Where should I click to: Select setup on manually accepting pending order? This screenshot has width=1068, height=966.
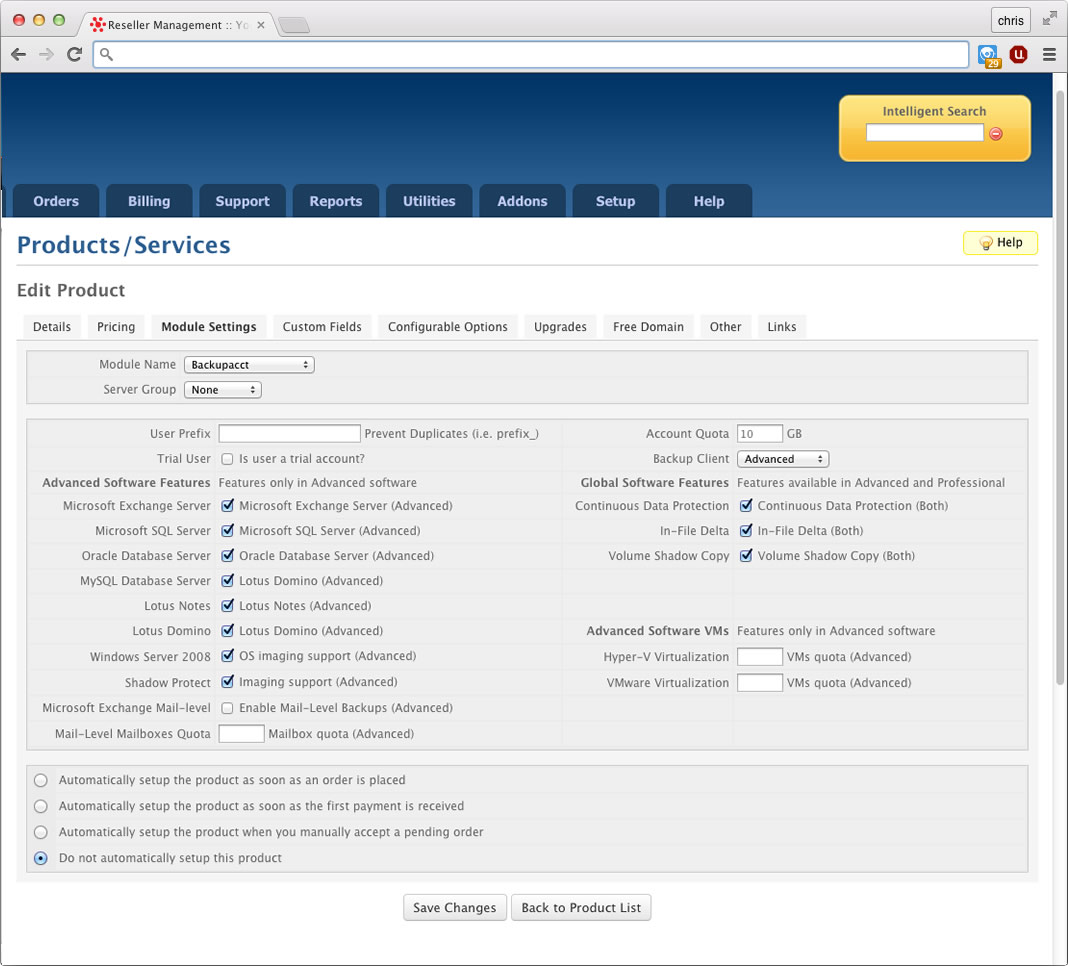pyautogui.click(x=41, y=832)
